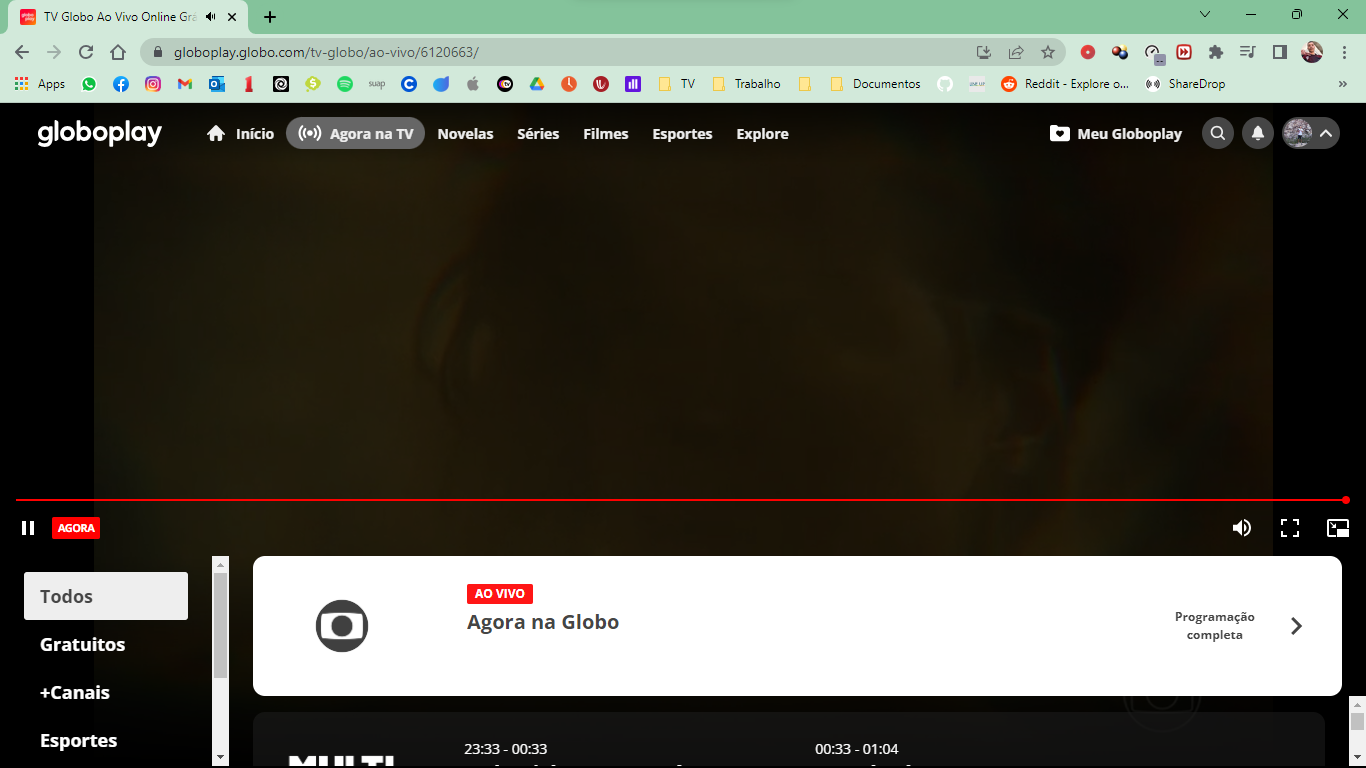The height and width of the screenshot is (768, 1366).
Task: Open the ShareDrop bookmark
Action: [1186, 84]
